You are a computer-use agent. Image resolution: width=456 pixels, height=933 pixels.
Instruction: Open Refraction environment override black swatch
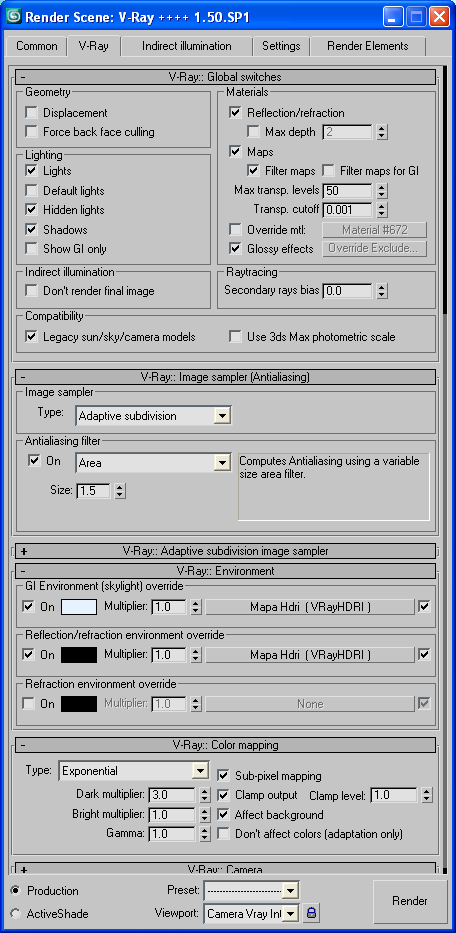pos(79,704)
